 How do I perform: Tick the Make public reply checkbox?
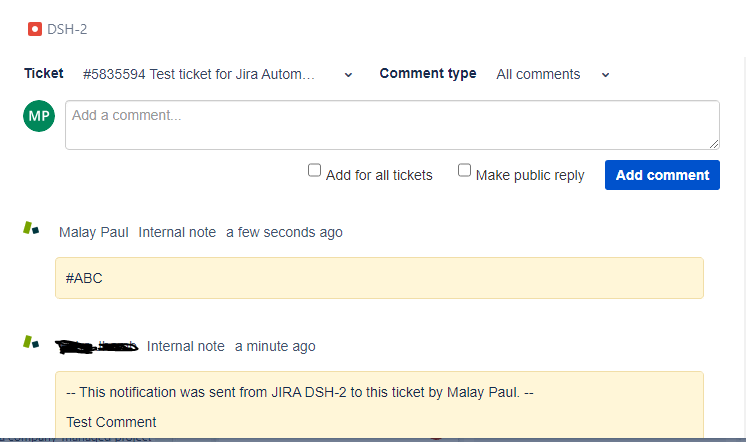464,170
